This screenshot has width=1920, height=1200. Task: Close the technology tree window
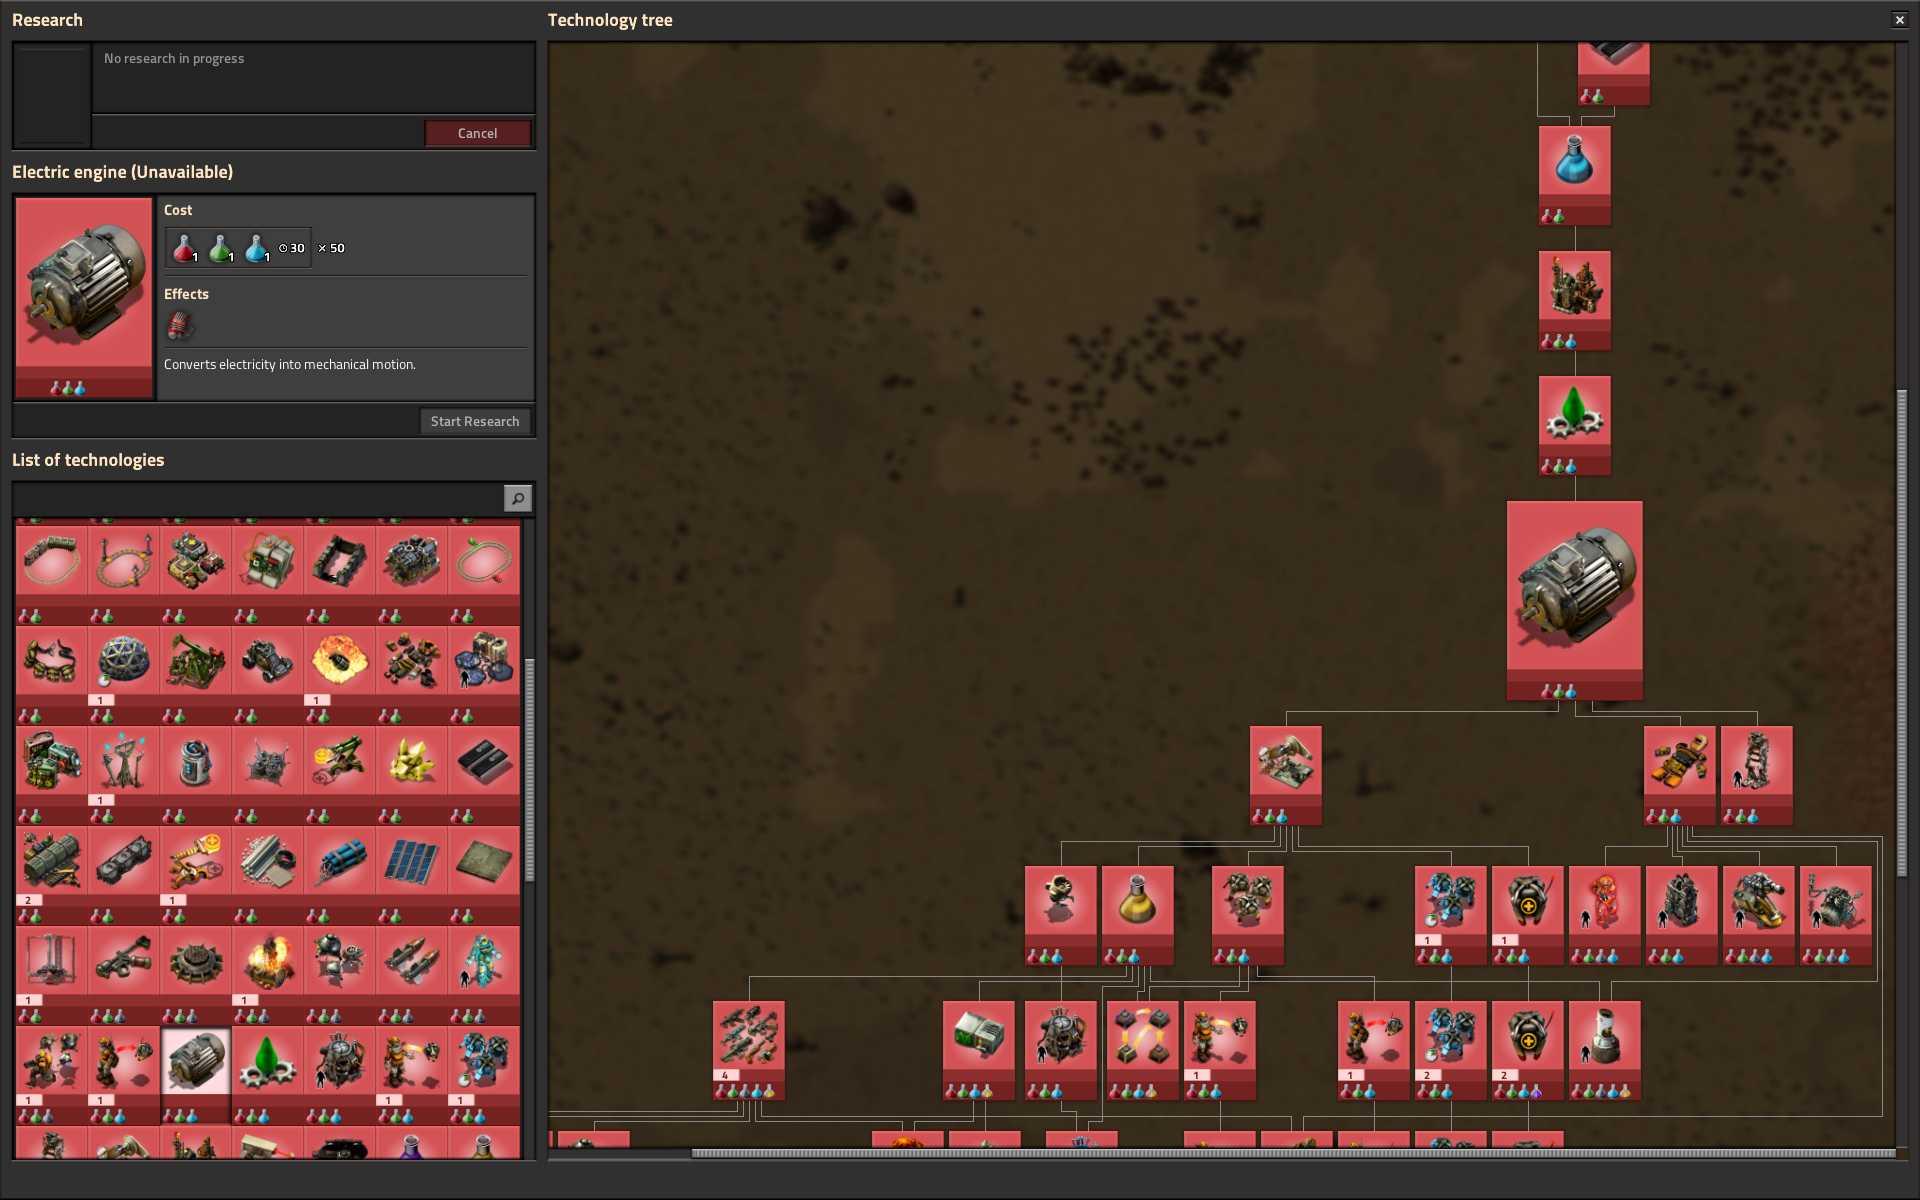pos(1899,20)
